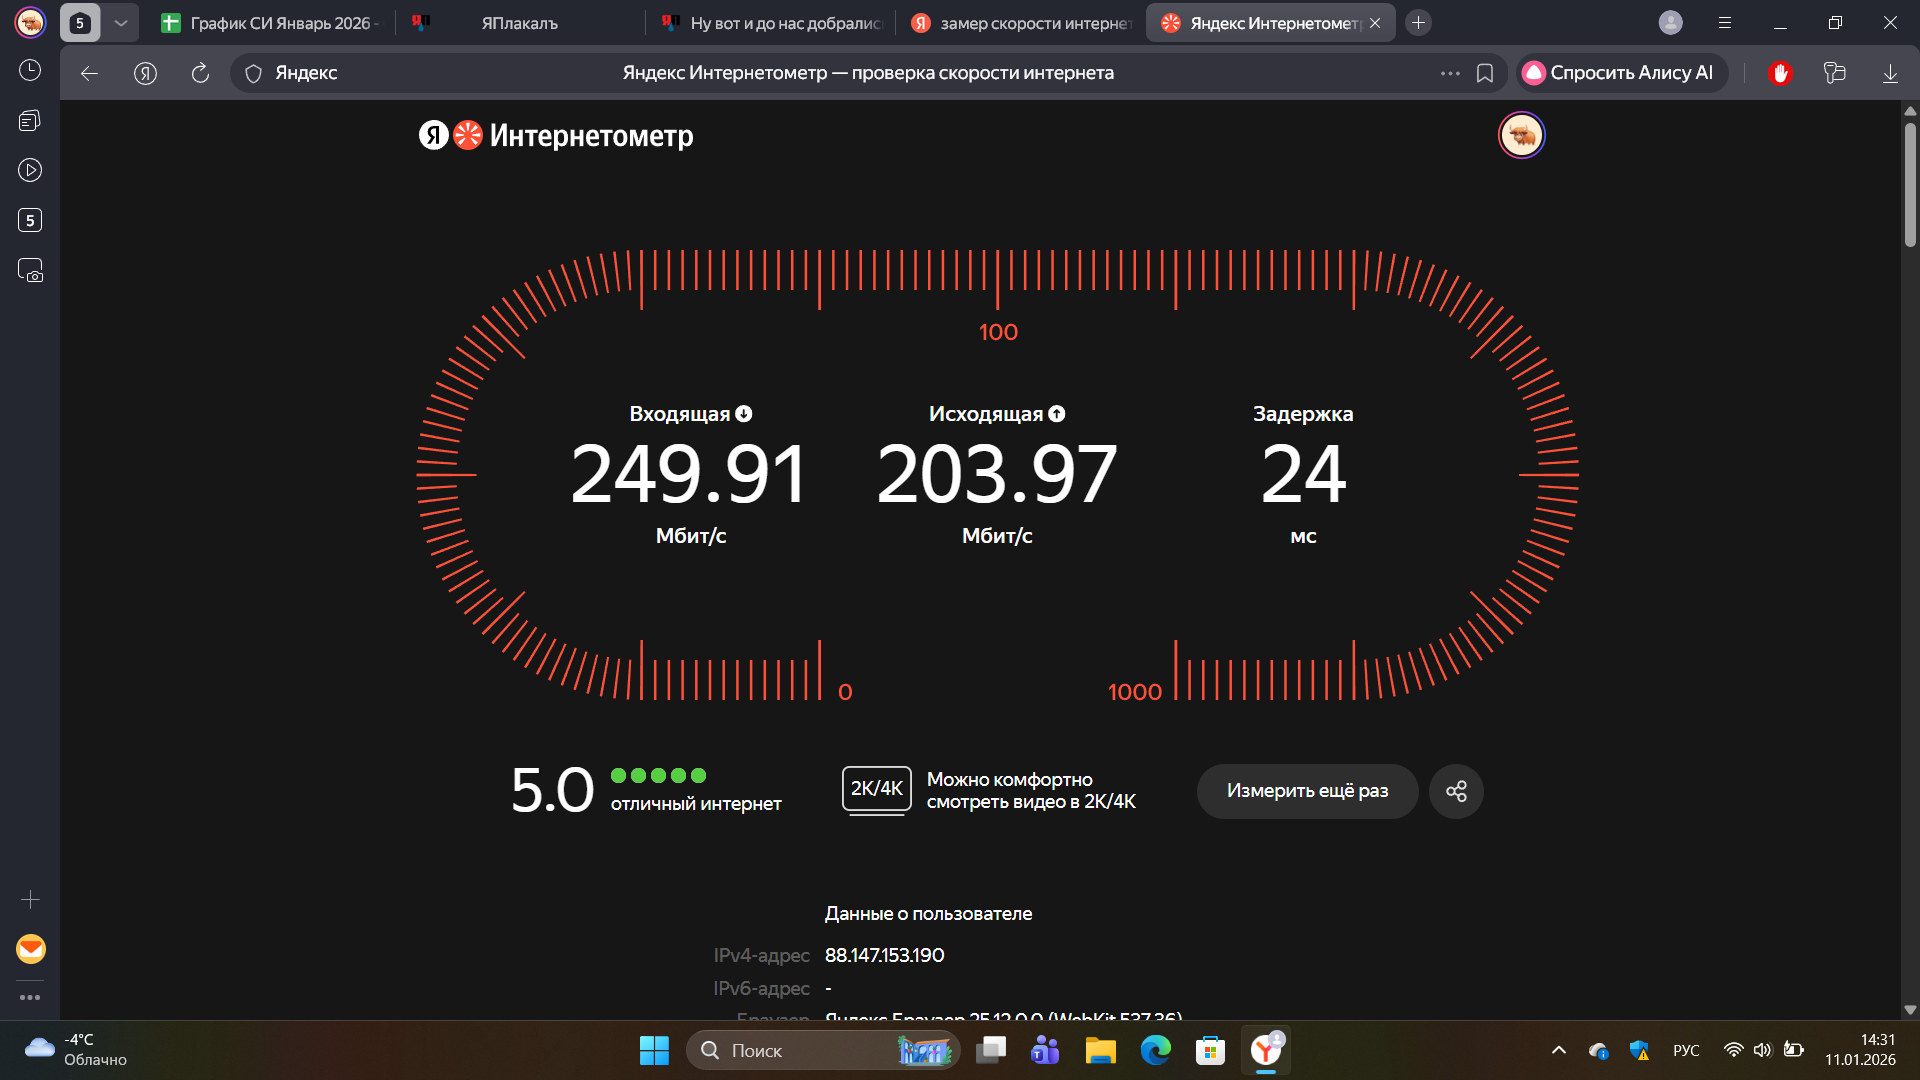The image size is (1920, 1080).
Task: Open Wi-Fi network settings in system tray
Action: click(1733, 1050)
